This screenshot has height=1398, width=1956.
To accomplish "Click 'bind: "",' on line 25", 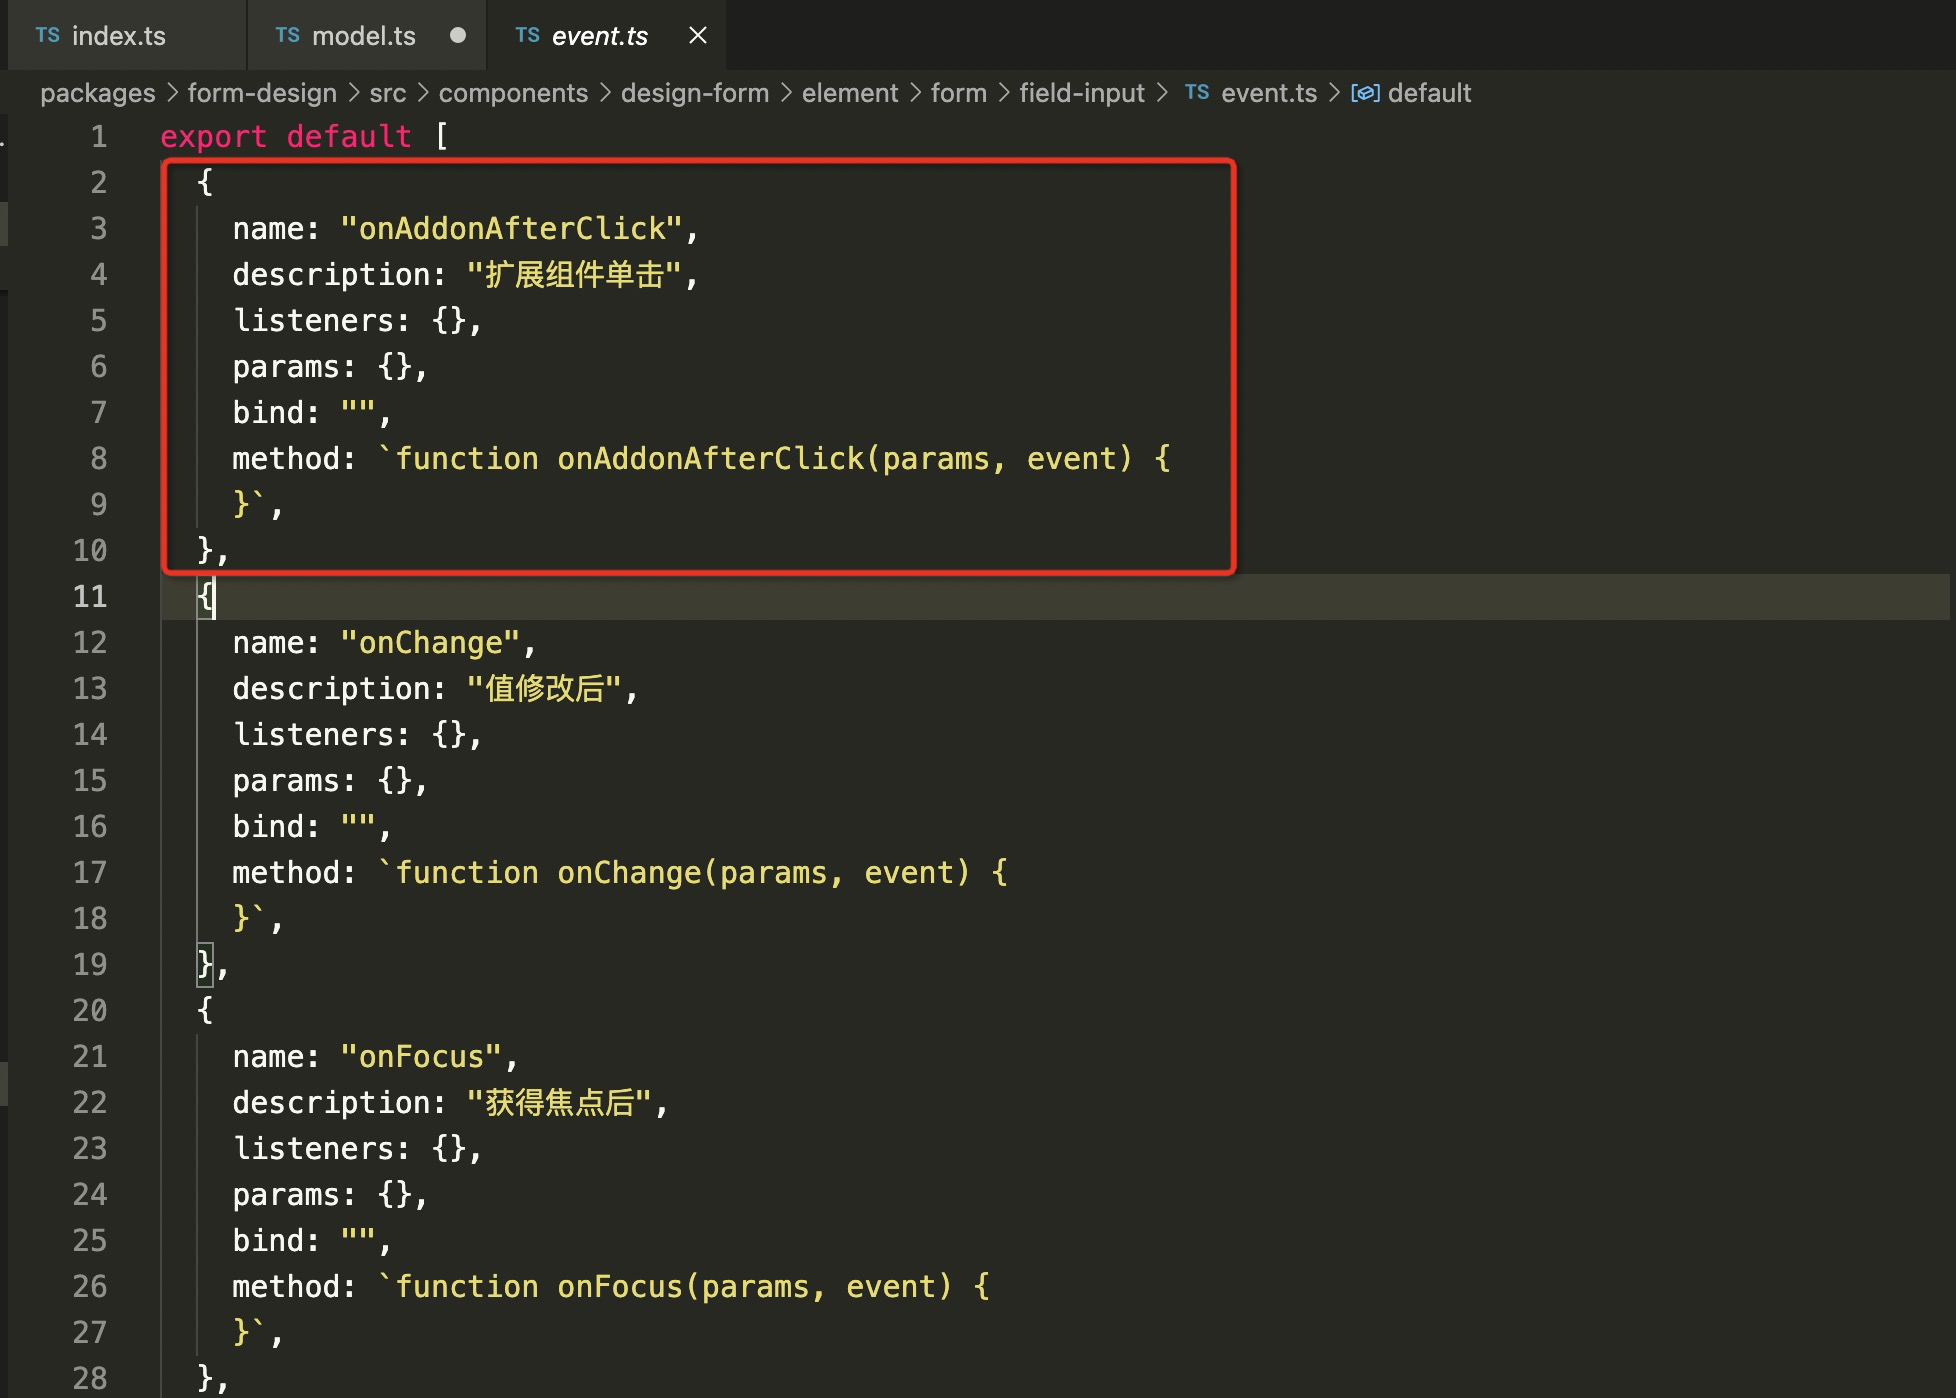I will coord(312,1240).
